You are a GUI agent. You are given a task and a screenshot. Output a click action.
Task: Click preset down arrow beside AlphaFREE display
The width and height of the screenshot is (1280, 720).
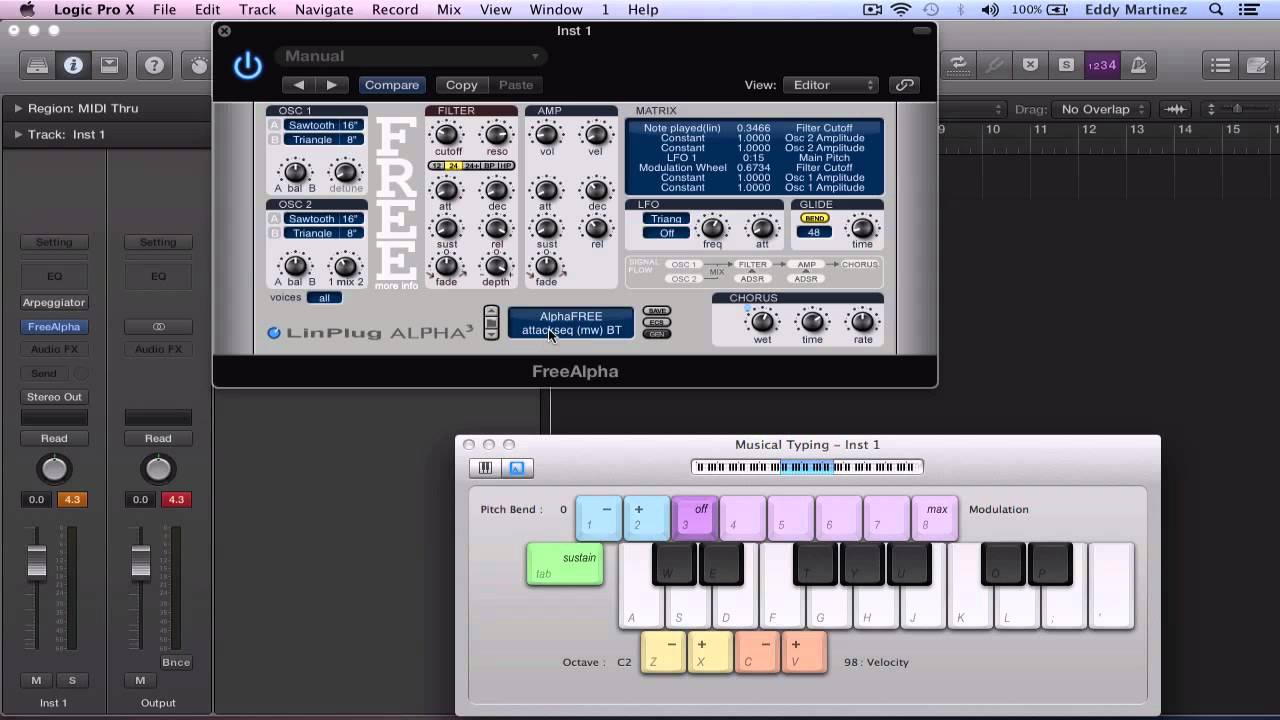coord(491,334)
